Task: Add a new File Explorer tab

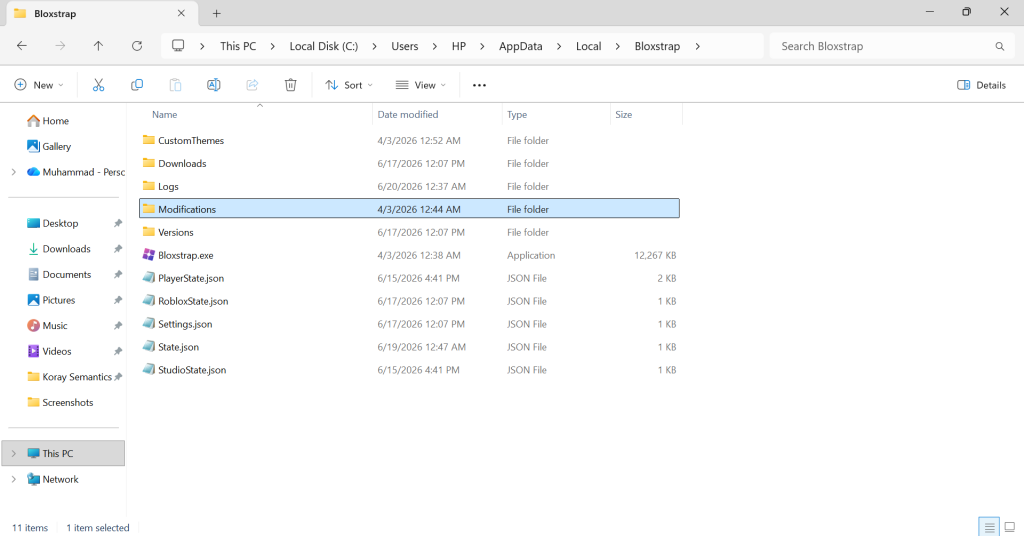Action: pos(217,13)
